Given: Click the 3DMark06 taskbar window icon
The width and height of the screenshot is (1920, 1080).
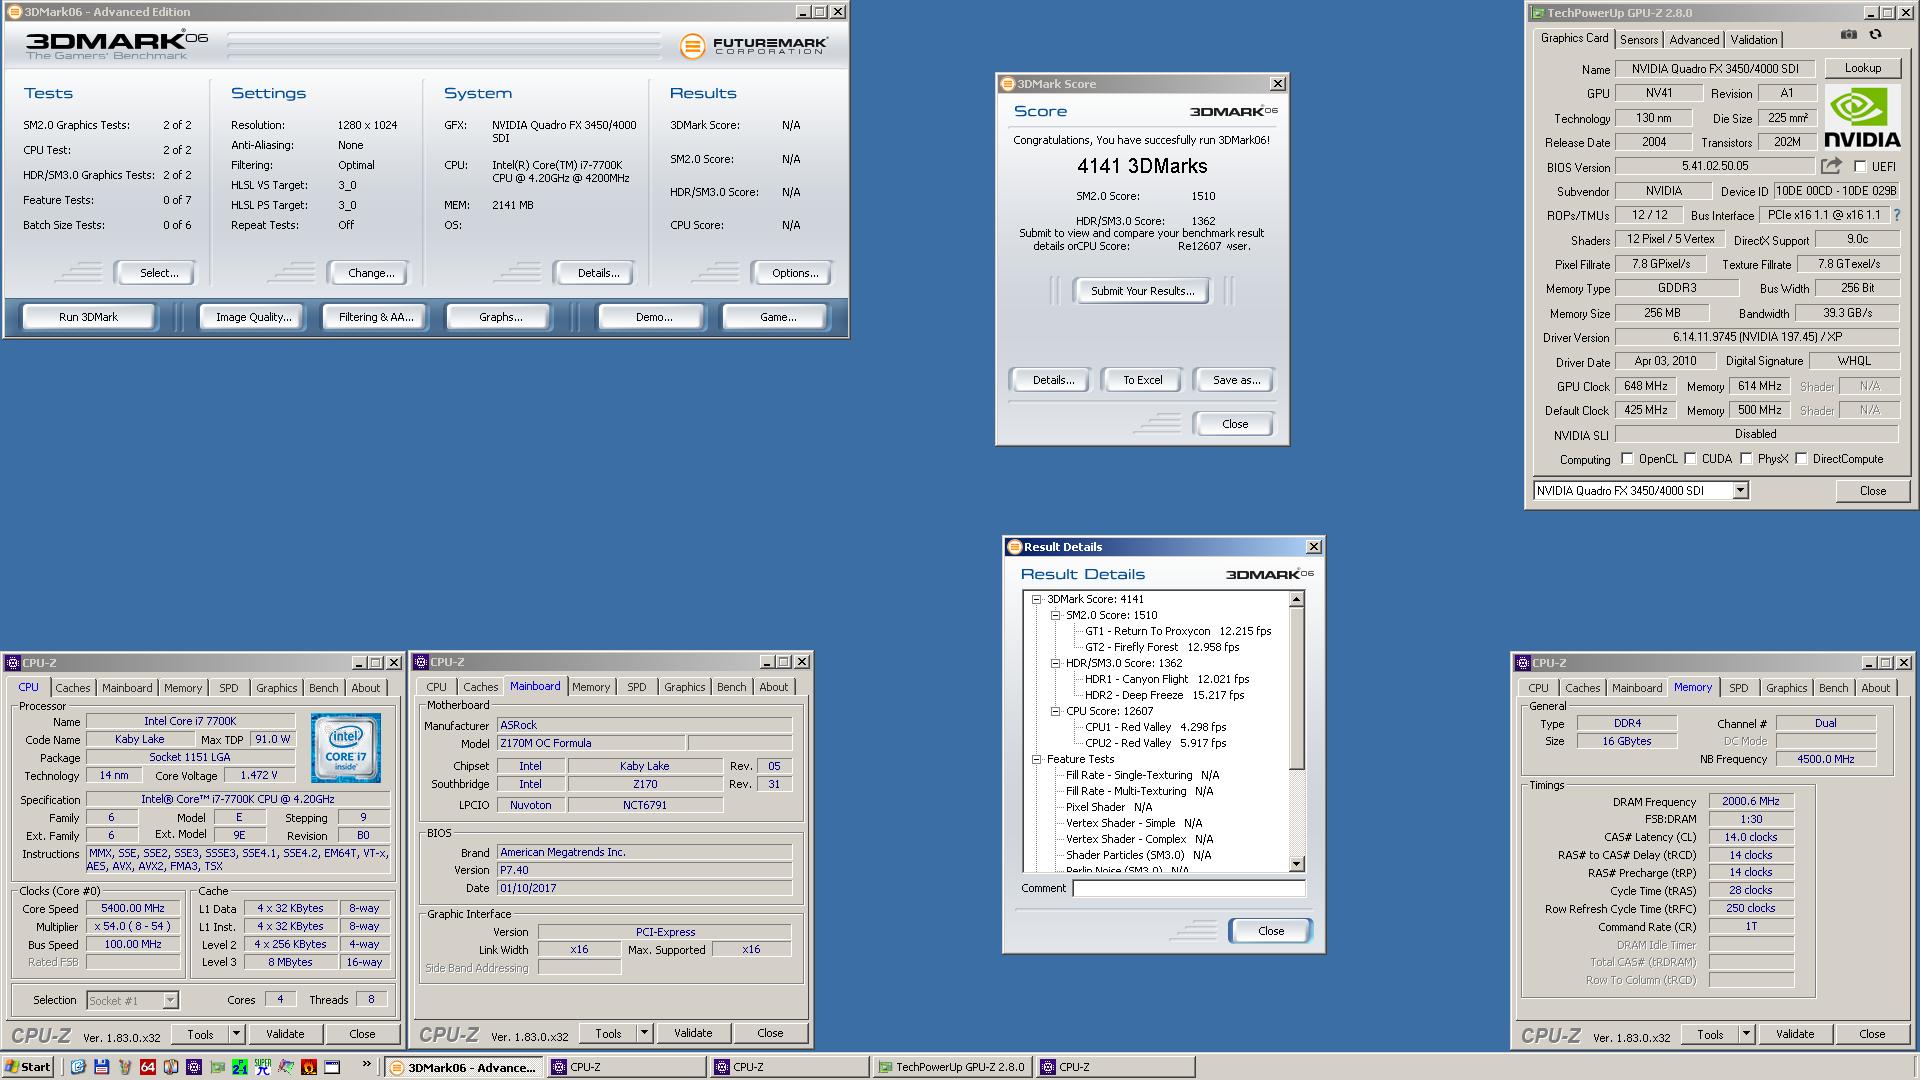Looking at the screenshot, I should [398, 1067].
